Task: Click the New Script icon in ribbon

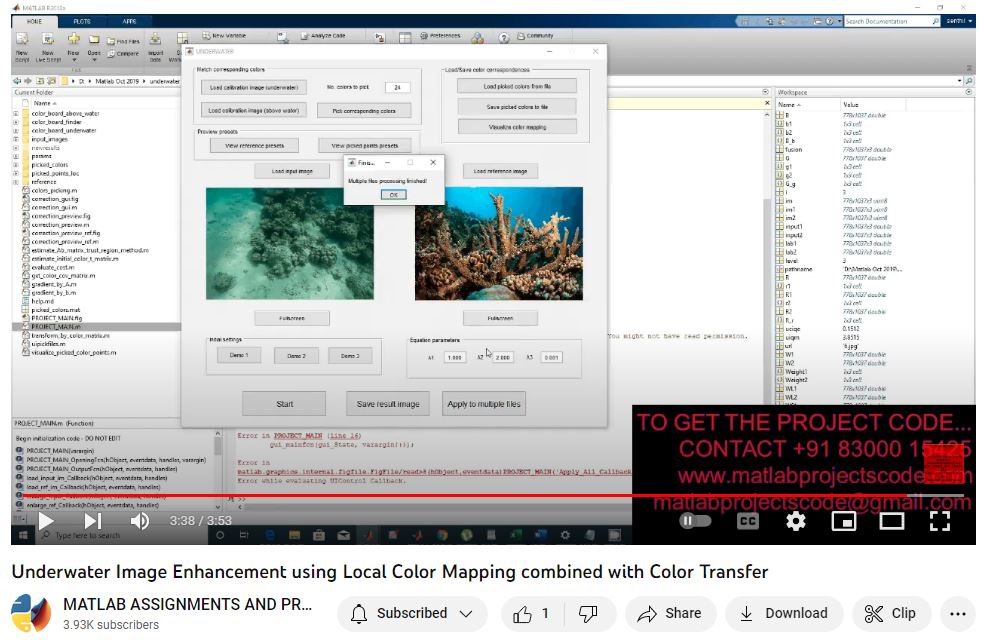Action: point(22,47)
